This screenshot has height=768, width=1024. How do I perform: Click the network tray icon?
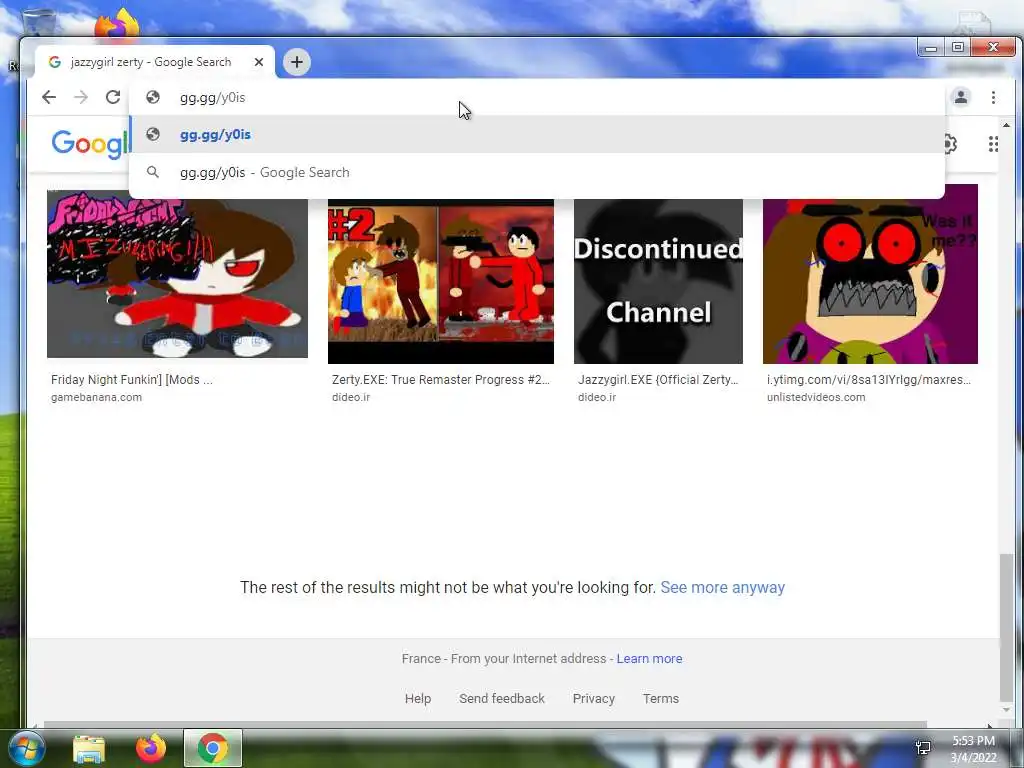click(923, 748)
